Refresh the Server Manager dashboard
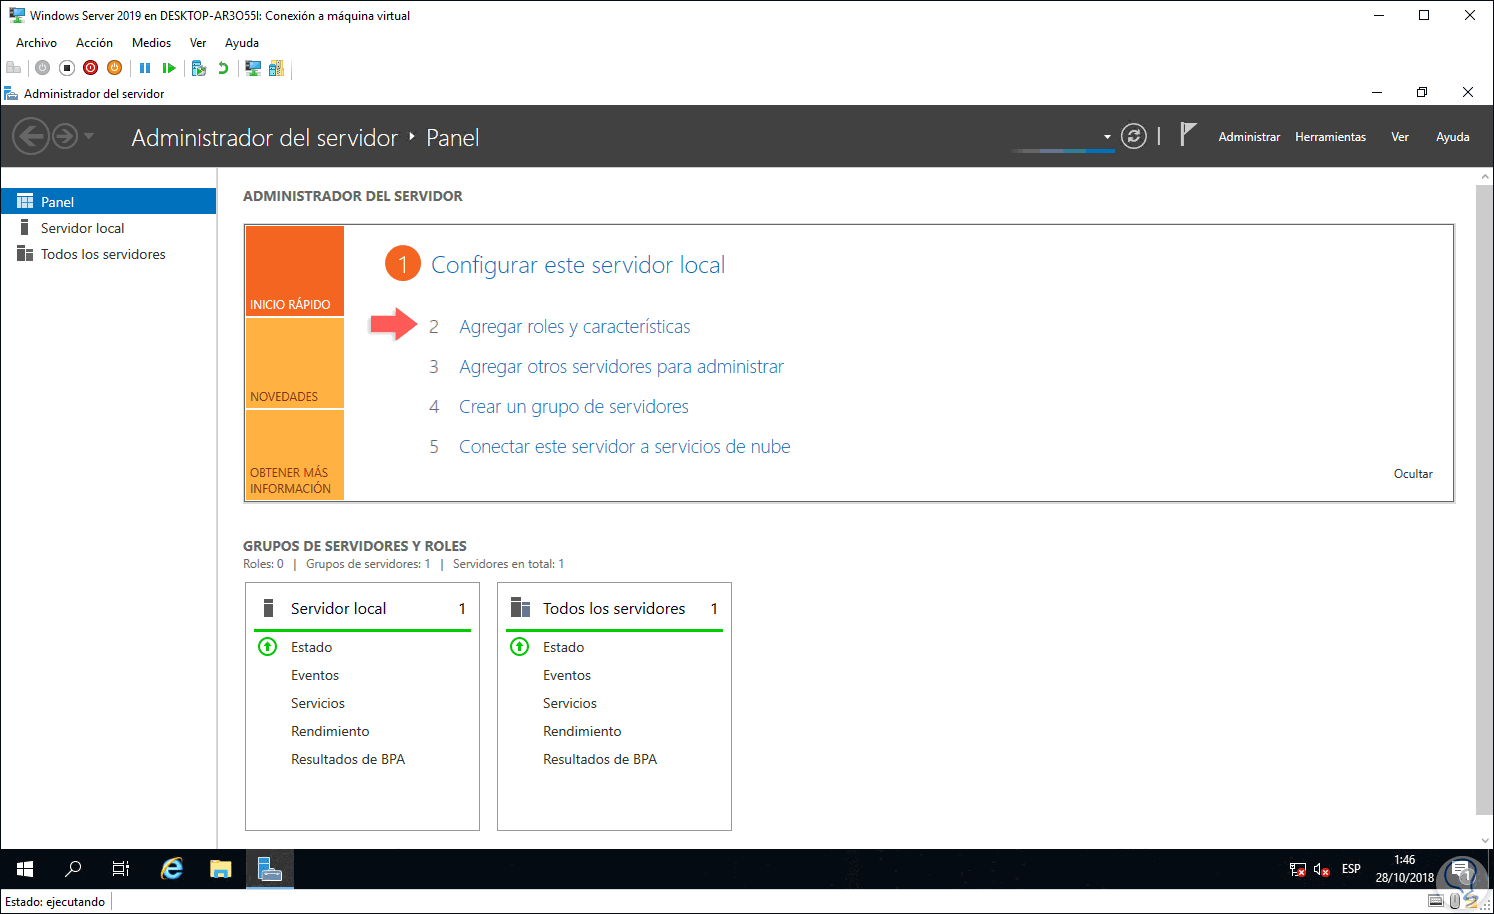Screen dimensions: 1494x914 (x=1134, y=136)
